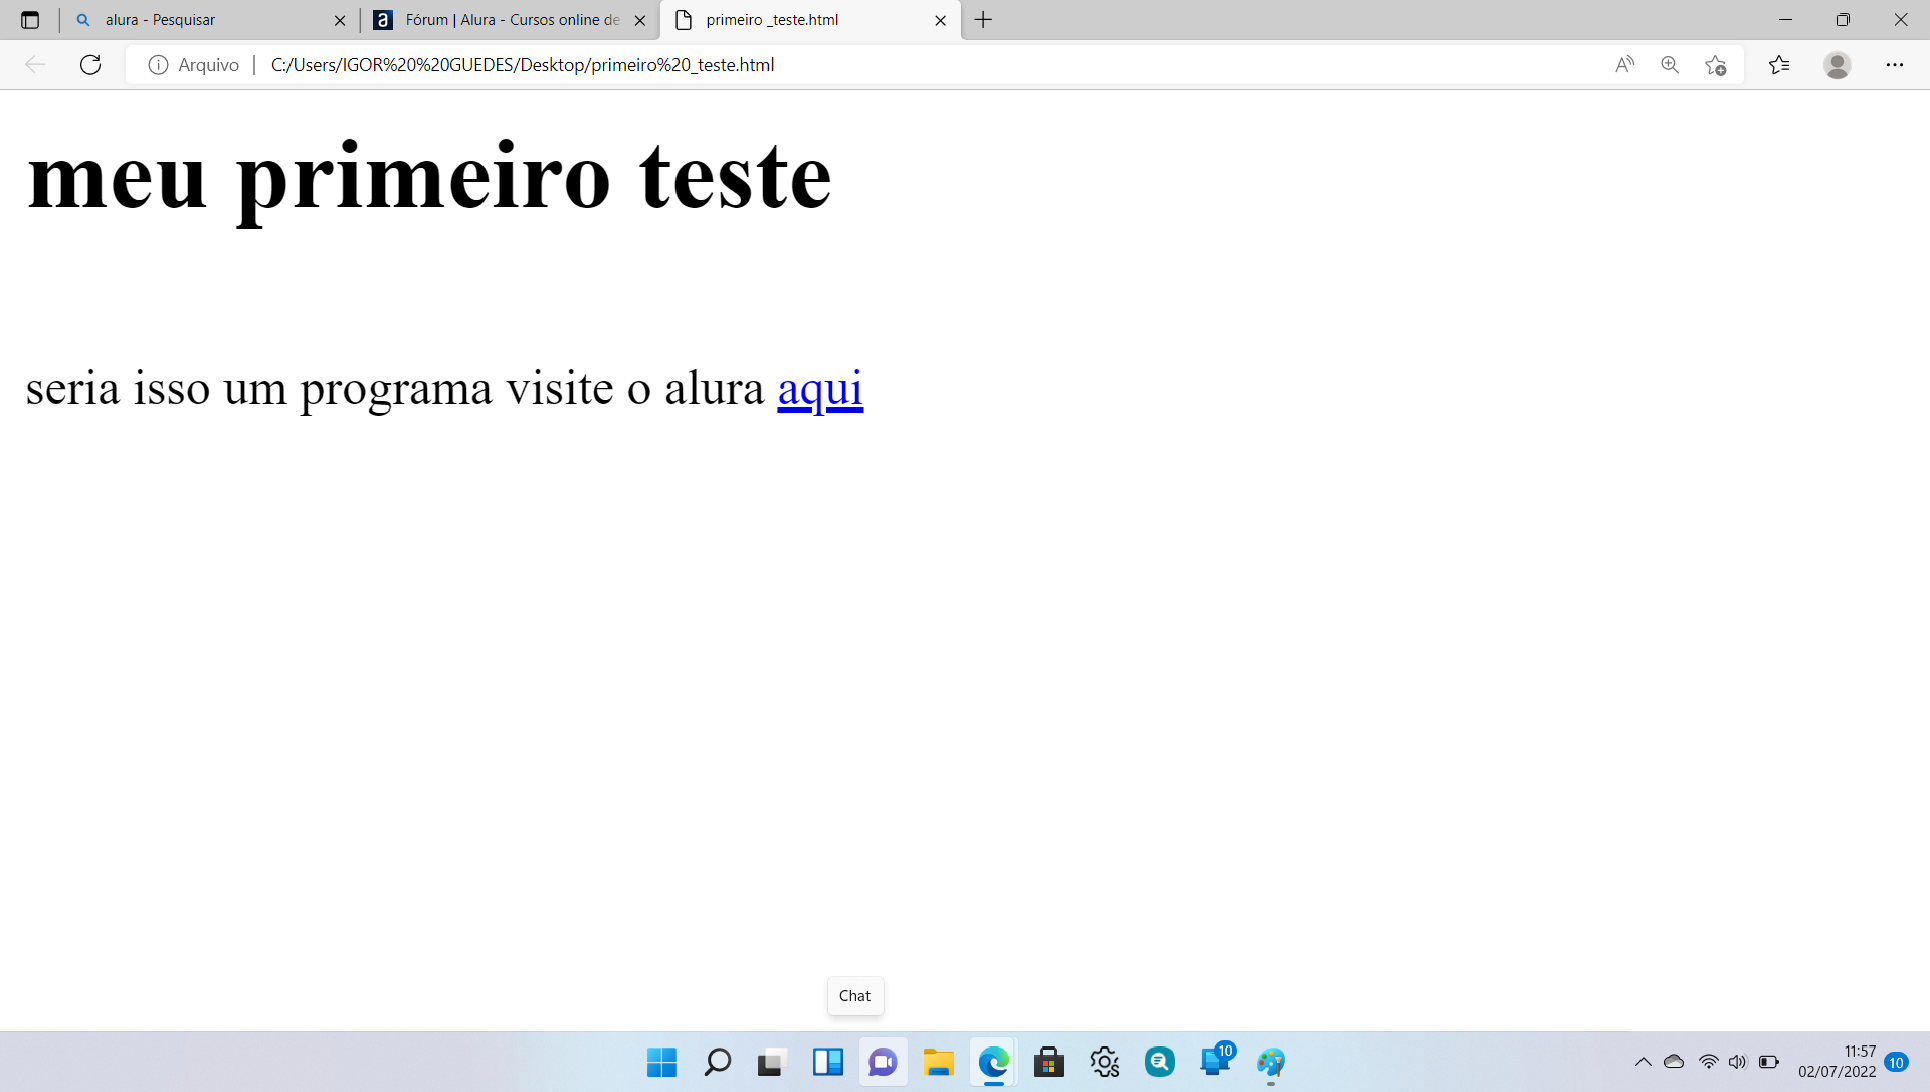This screenshot has height=1092, width=1930.
Task: Open File Explorer from taskbar
Action: pos(938,1062)
